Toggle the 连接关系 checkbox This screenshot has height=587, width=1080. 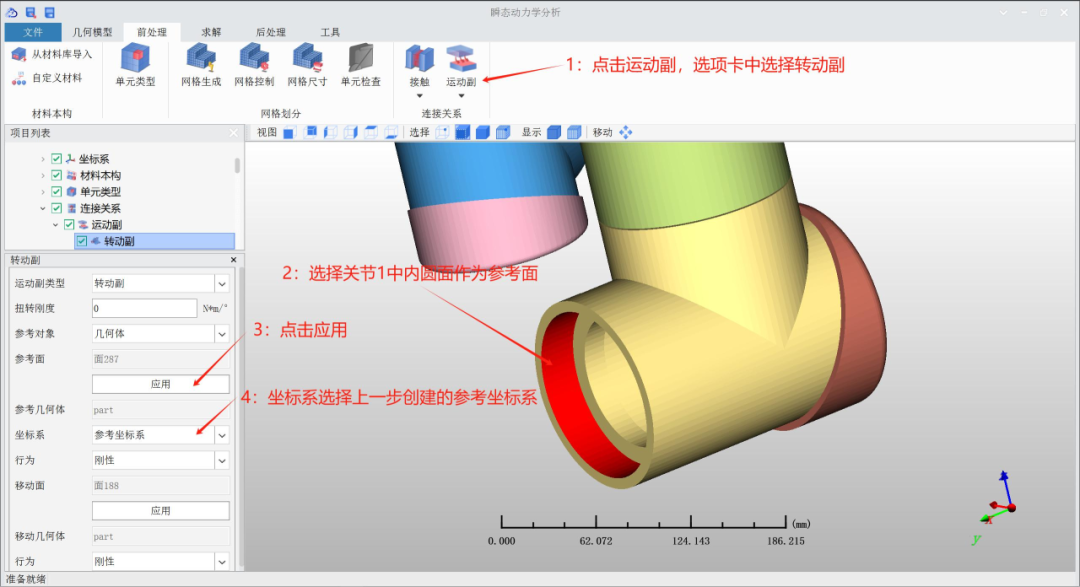pyautogui.click(x=56, y=209)
